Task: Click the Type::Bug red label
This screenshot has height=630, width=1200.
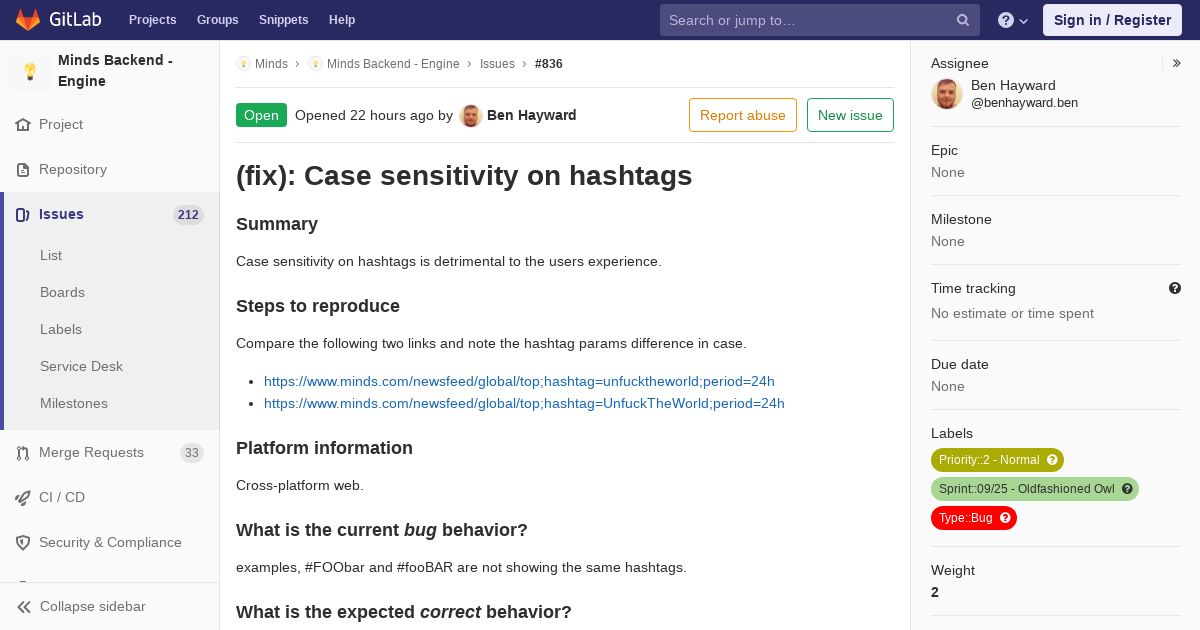Action: (x=973, y=518)
